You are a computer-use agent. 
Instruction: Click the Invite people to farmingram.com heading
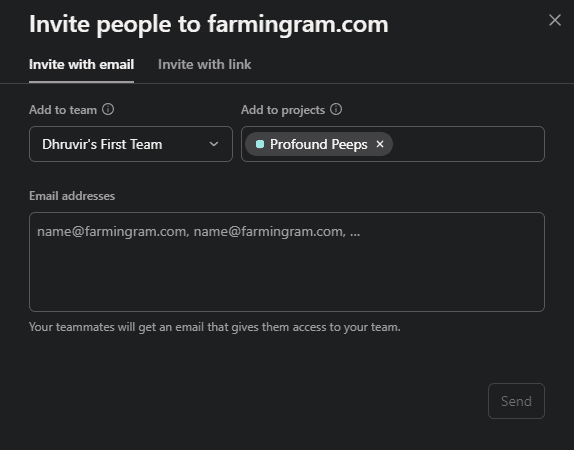[x=209, y=24]
